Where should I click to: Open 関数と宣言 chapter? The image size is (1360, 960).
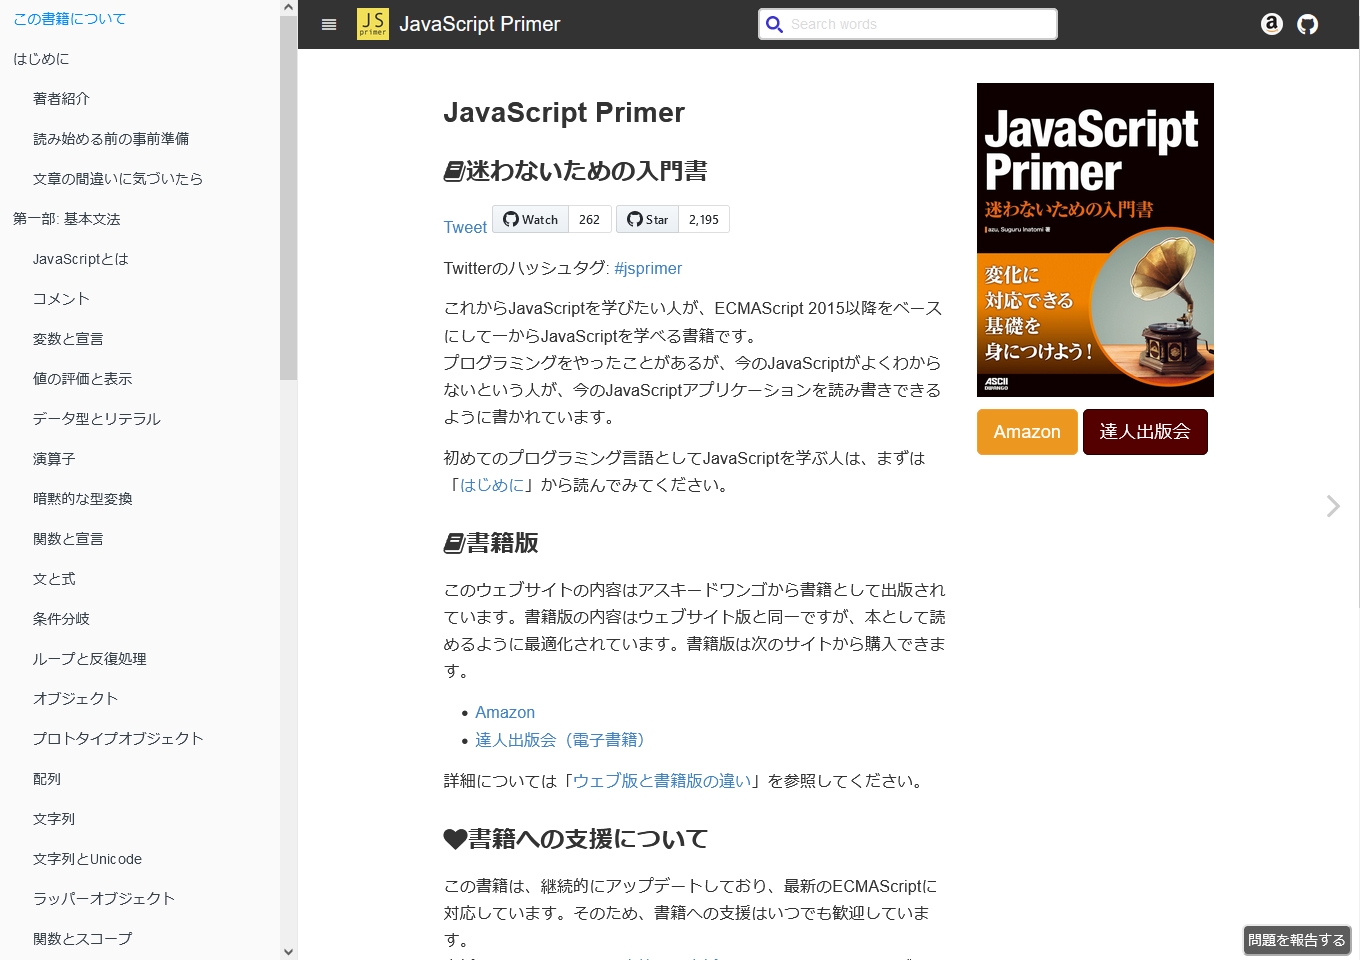point(68,539)
